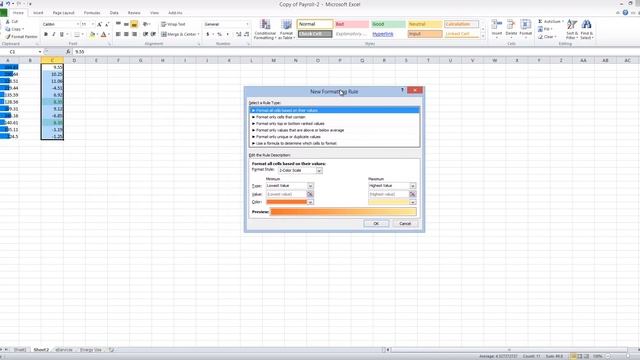Toggle Underline formatting in the ribbon
The width and height of the screenshot is (640, 360).
pos(62,34)
